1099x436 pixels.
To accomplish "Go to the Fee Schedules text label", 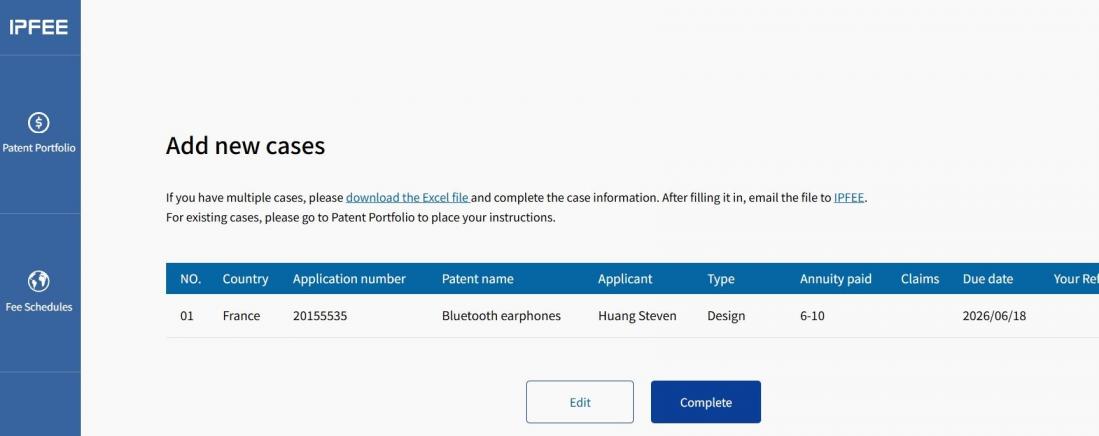I will (40, 307).
